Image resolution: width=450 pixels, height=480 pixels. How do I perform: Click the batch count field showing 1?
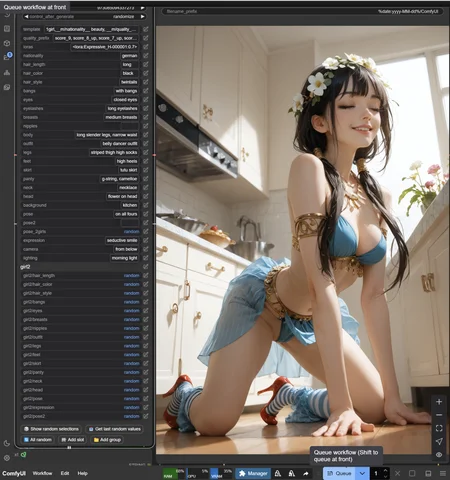tap(376, 473)
